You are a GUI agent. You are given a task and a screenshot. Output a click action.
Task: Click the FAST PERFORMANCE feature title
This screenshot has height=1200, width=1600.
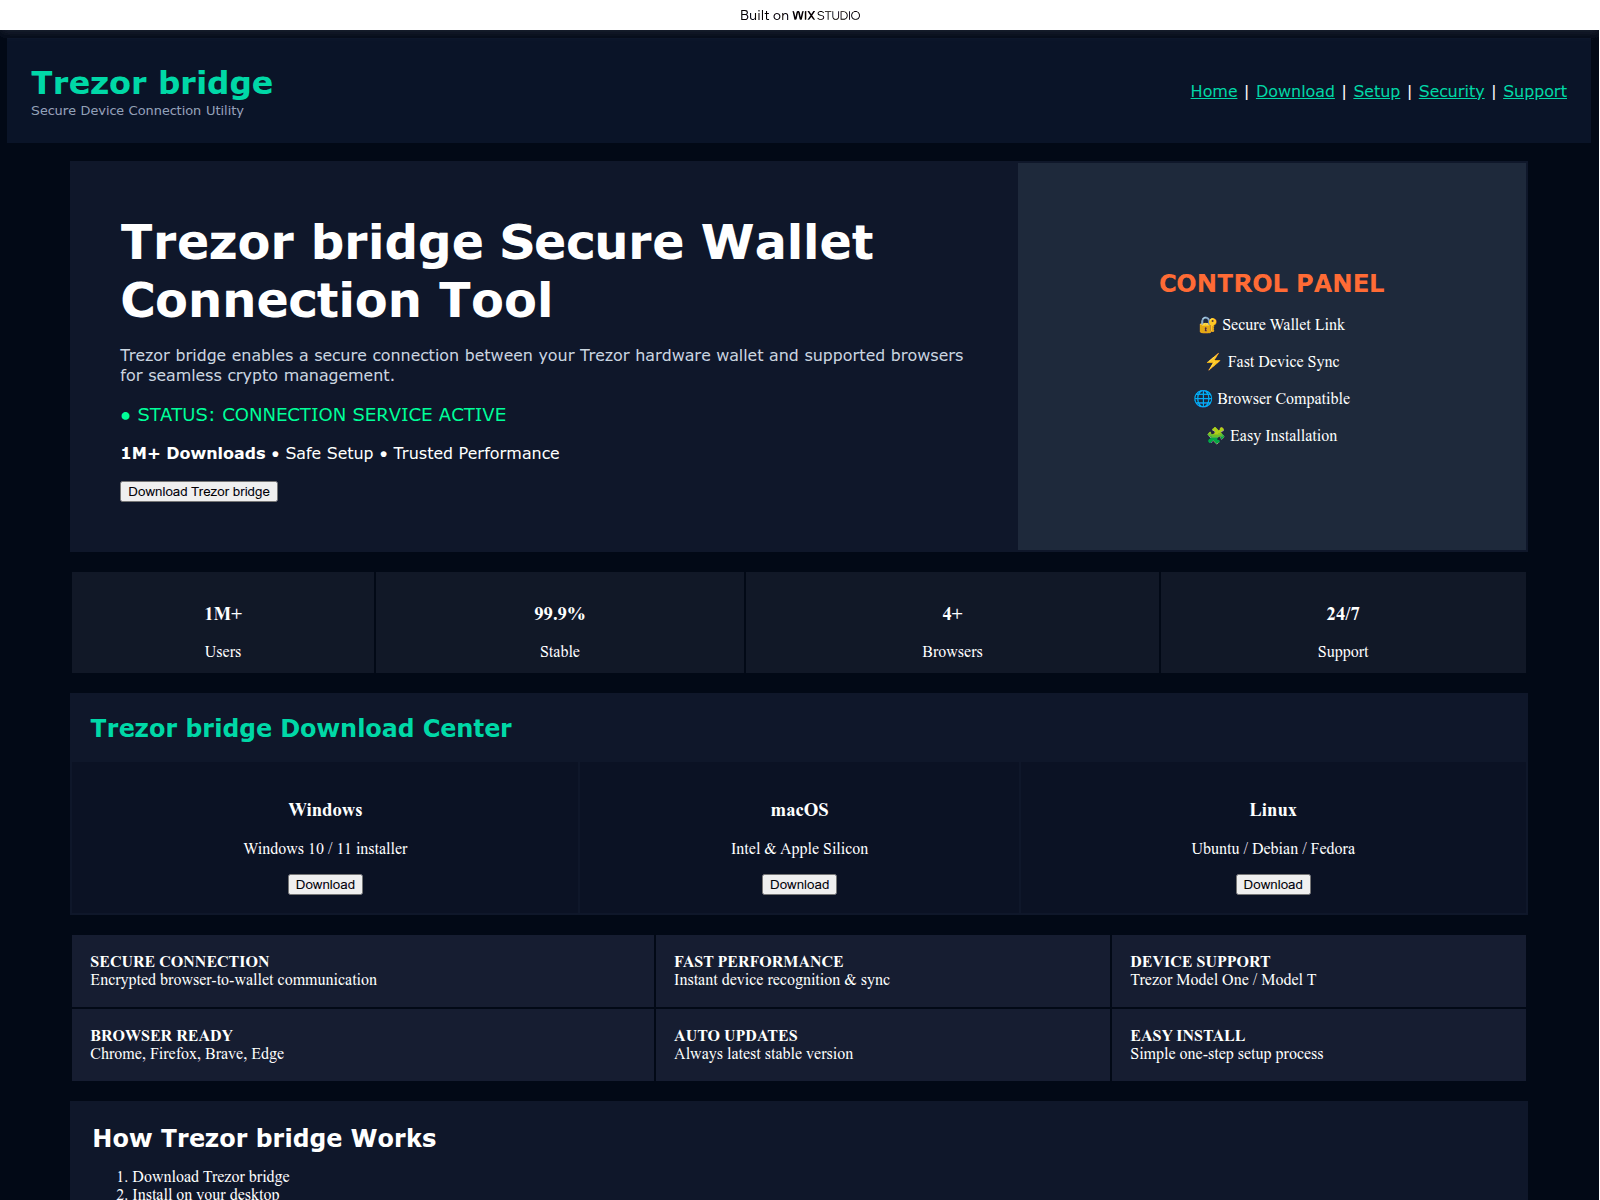758,962
